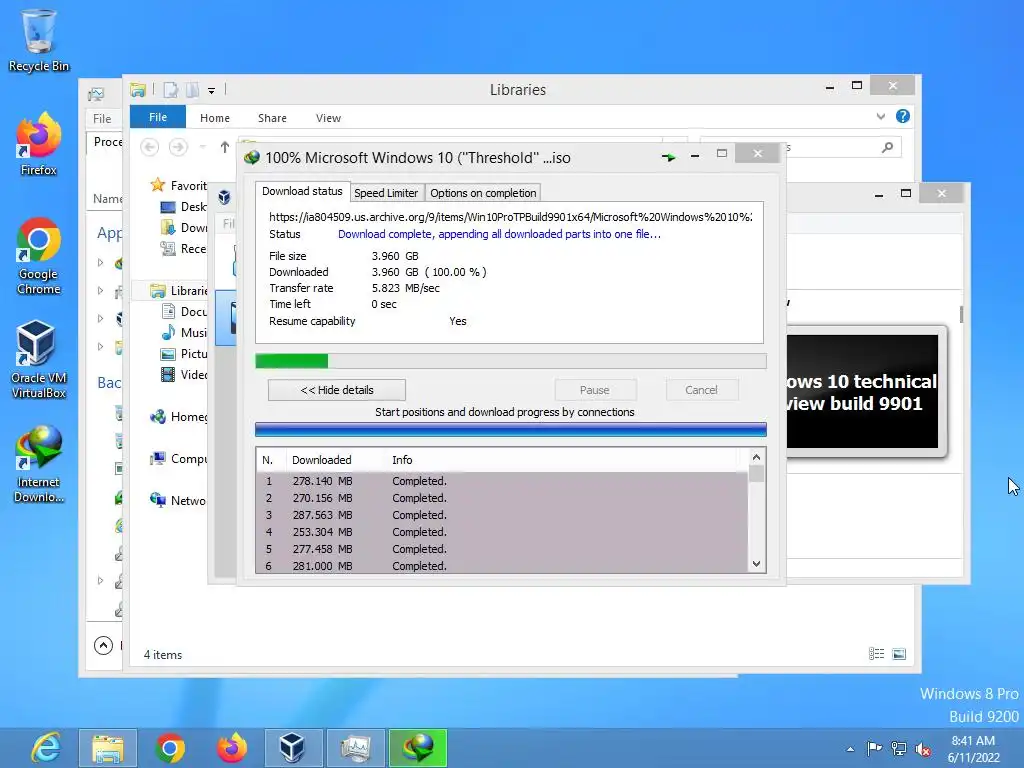
Task: Switch to details view icon in Libraries
Action: [876, 654]
